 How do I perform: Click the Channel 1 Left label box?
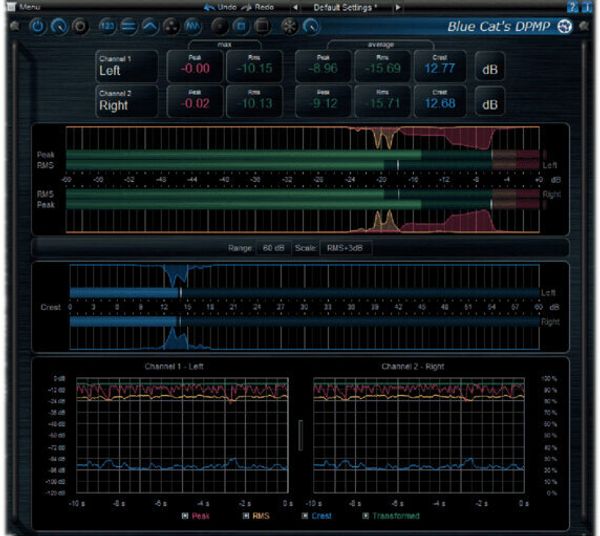coord(127,66)
